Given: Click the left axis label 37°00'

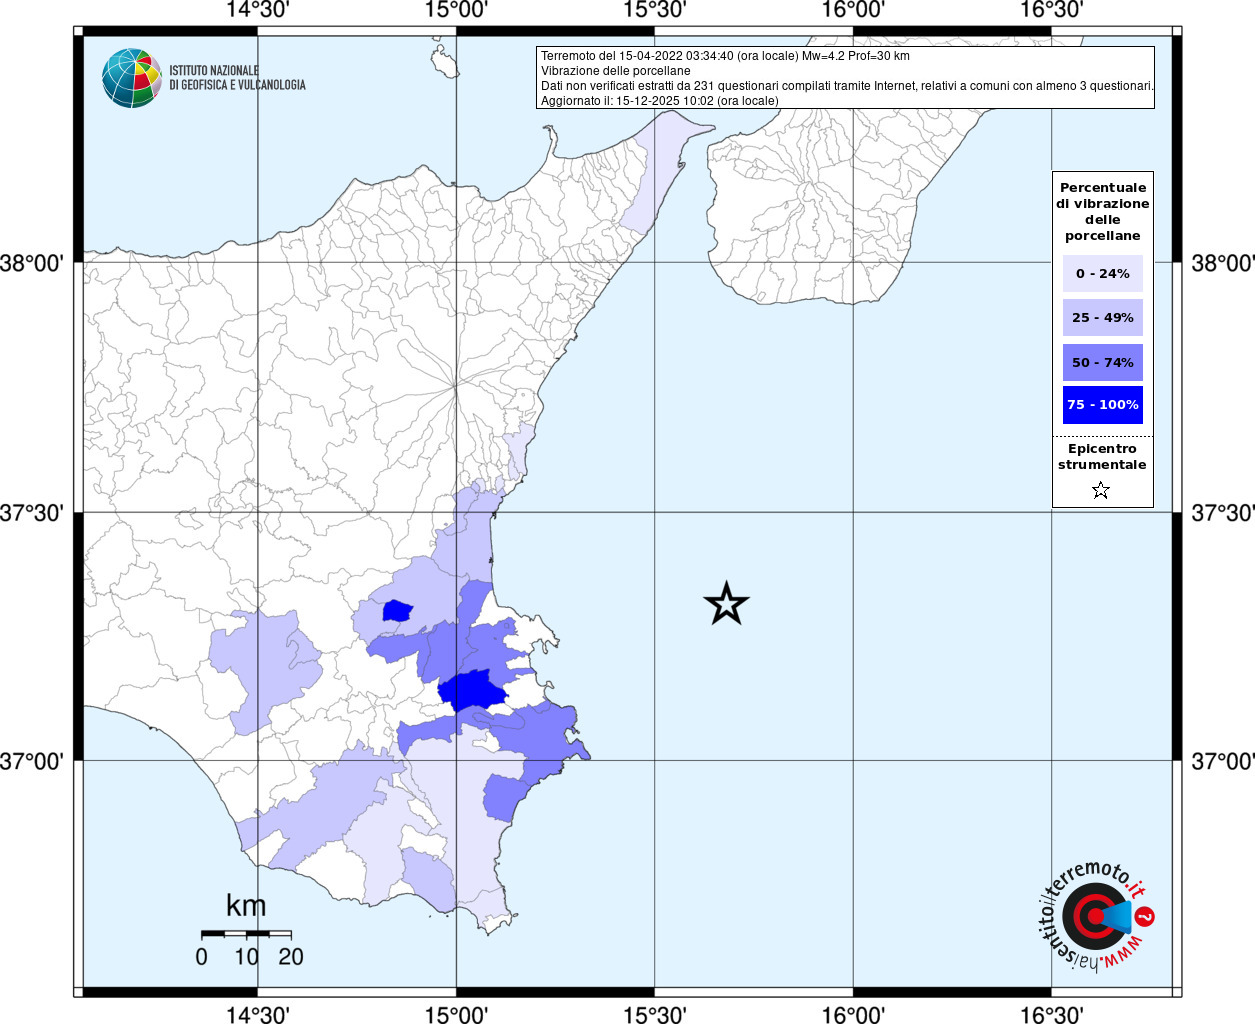Looking at the screenshot, I should 32,761.
